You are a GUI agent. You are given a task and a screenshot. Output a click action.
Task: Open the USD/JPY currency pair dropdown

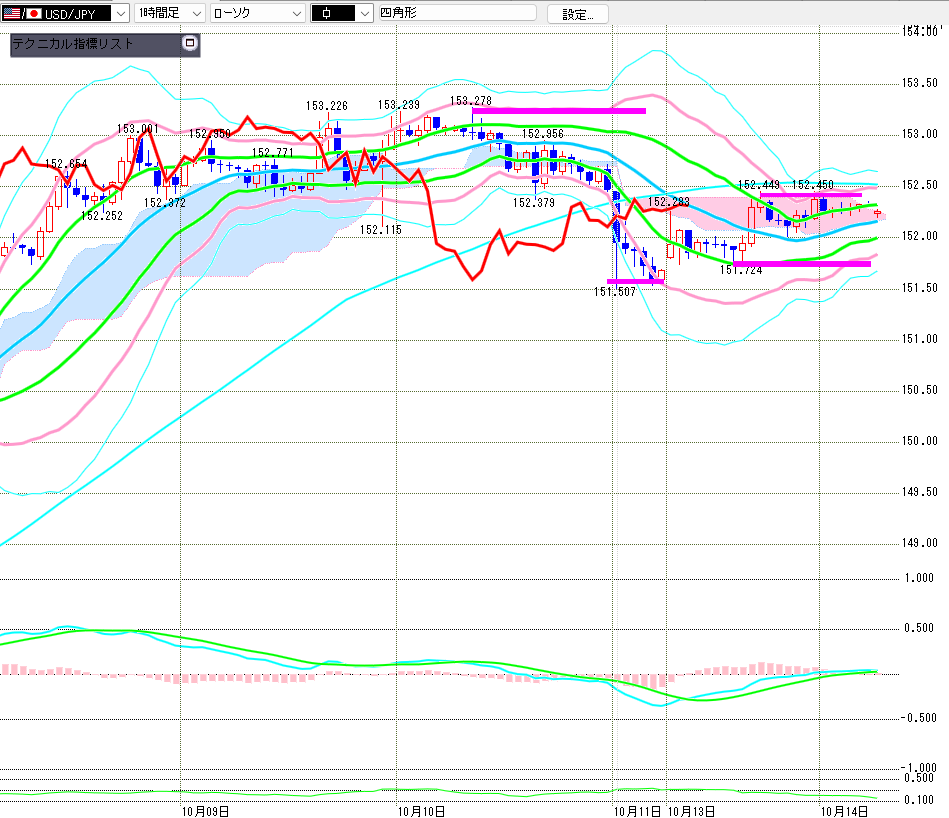click(121, 14)
